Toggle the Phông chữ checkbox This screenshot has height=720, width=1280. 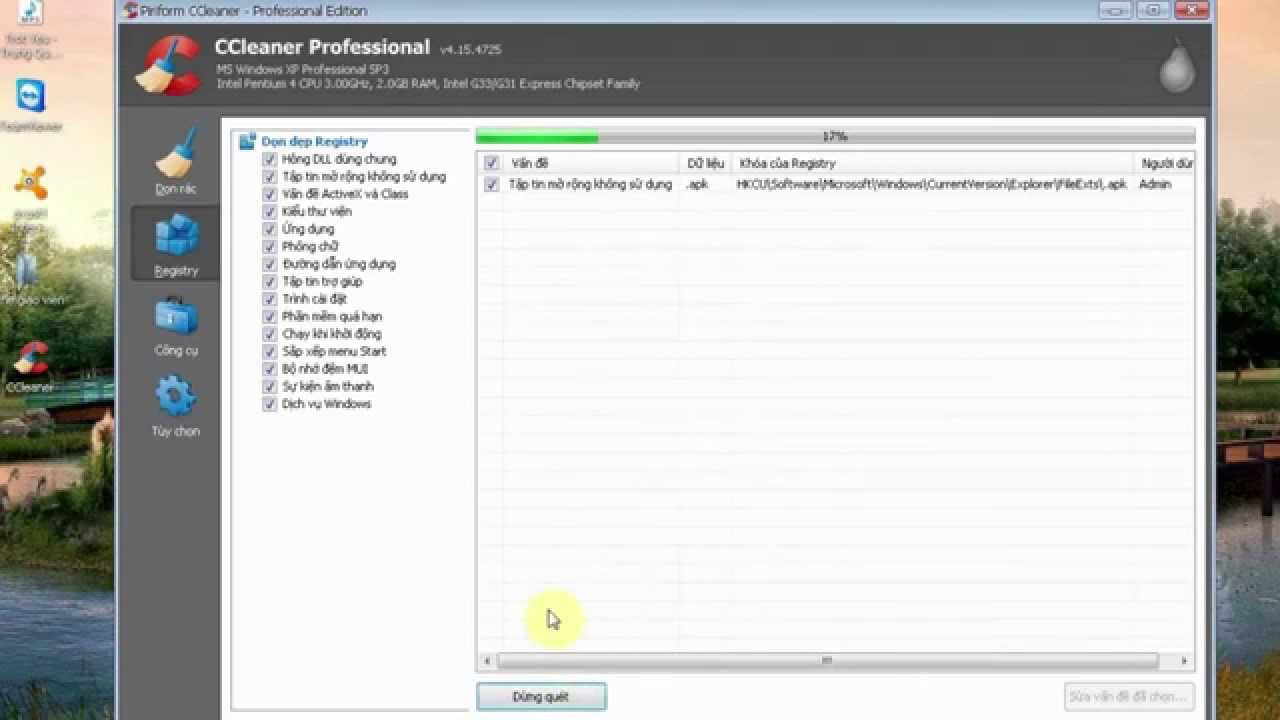[x=269, y=247]
